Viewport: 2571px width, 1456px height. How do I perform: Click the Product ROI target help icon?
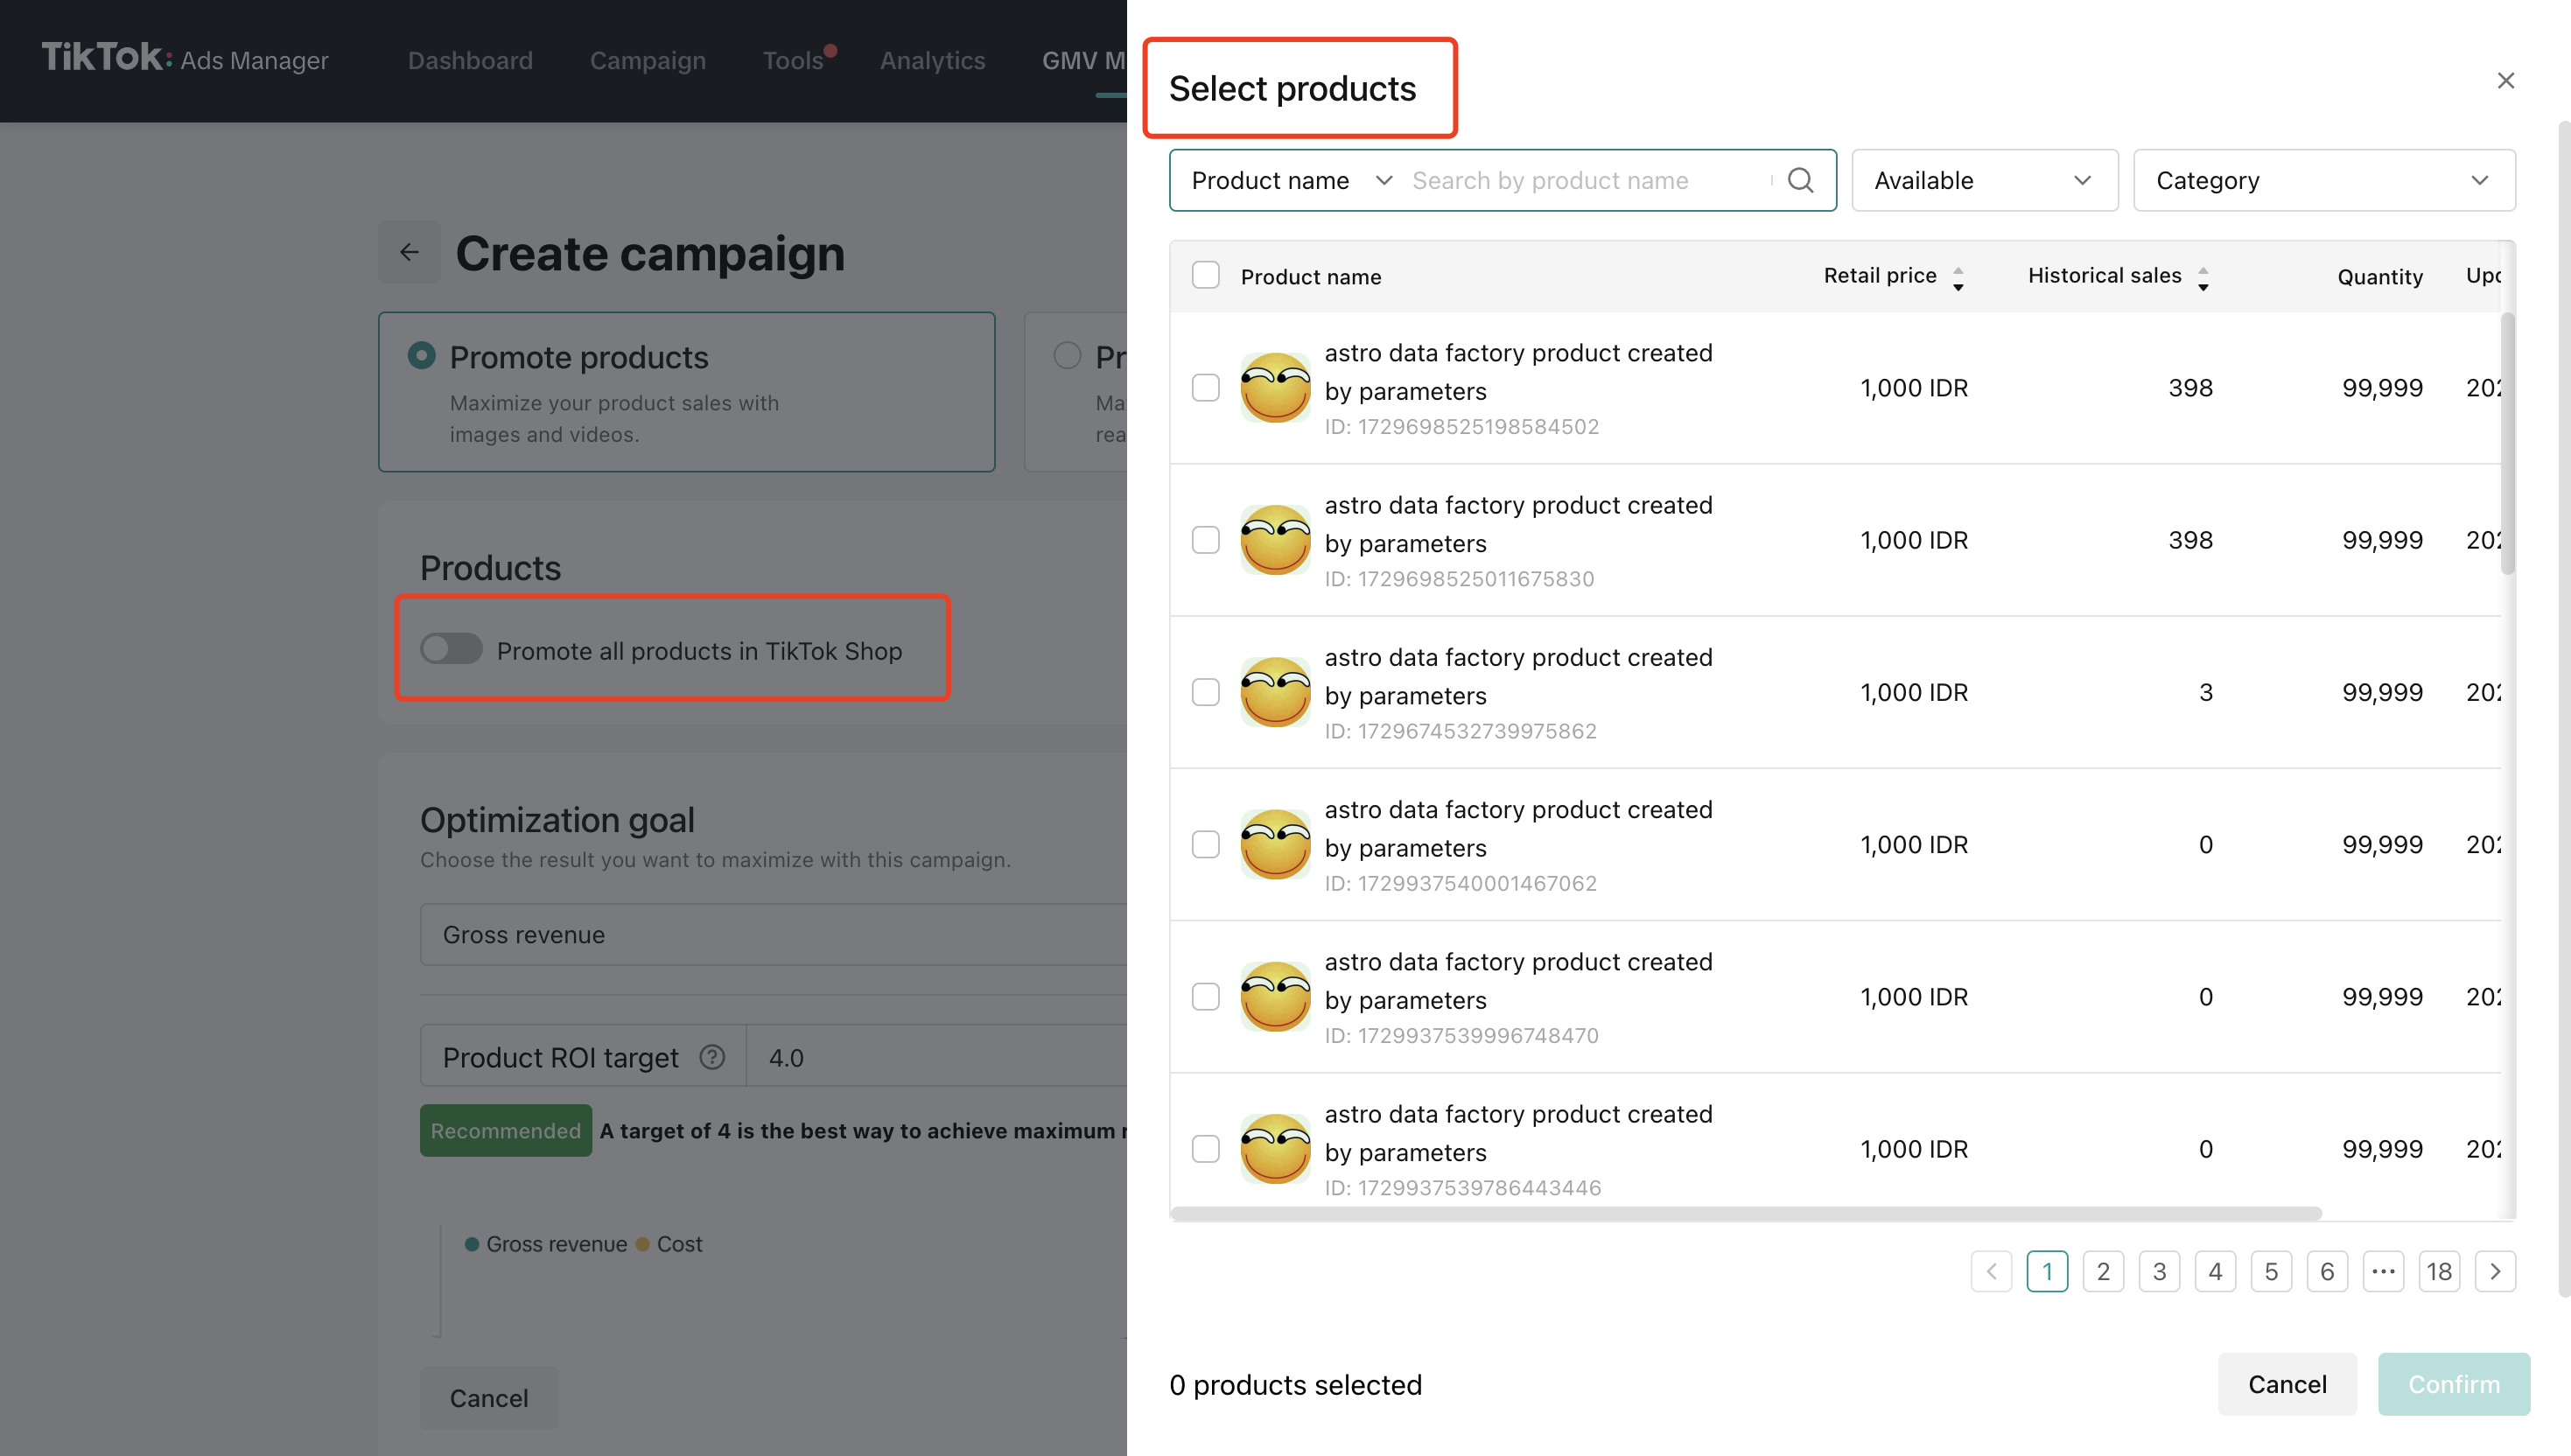(x=712, y=1057)
